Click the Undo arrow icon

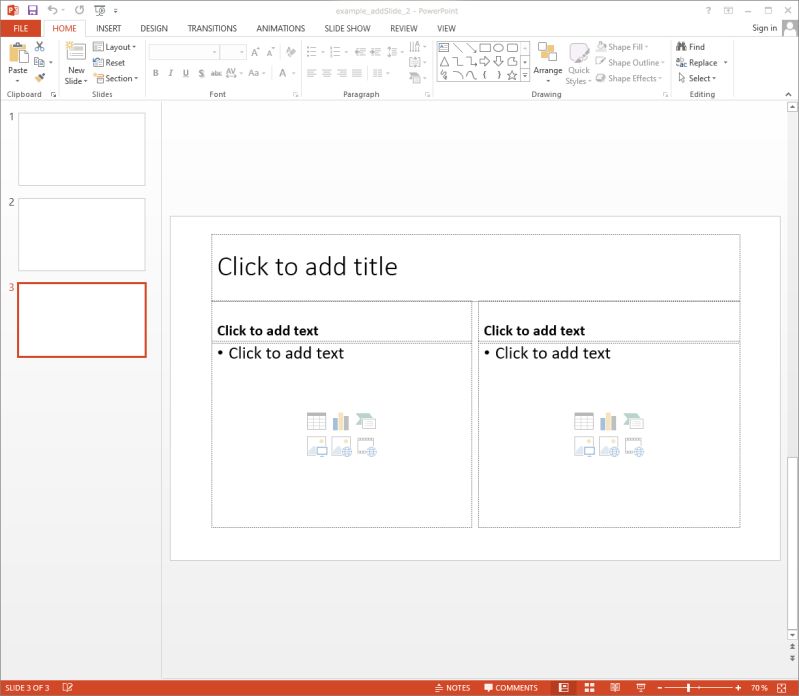click(52, 10)
